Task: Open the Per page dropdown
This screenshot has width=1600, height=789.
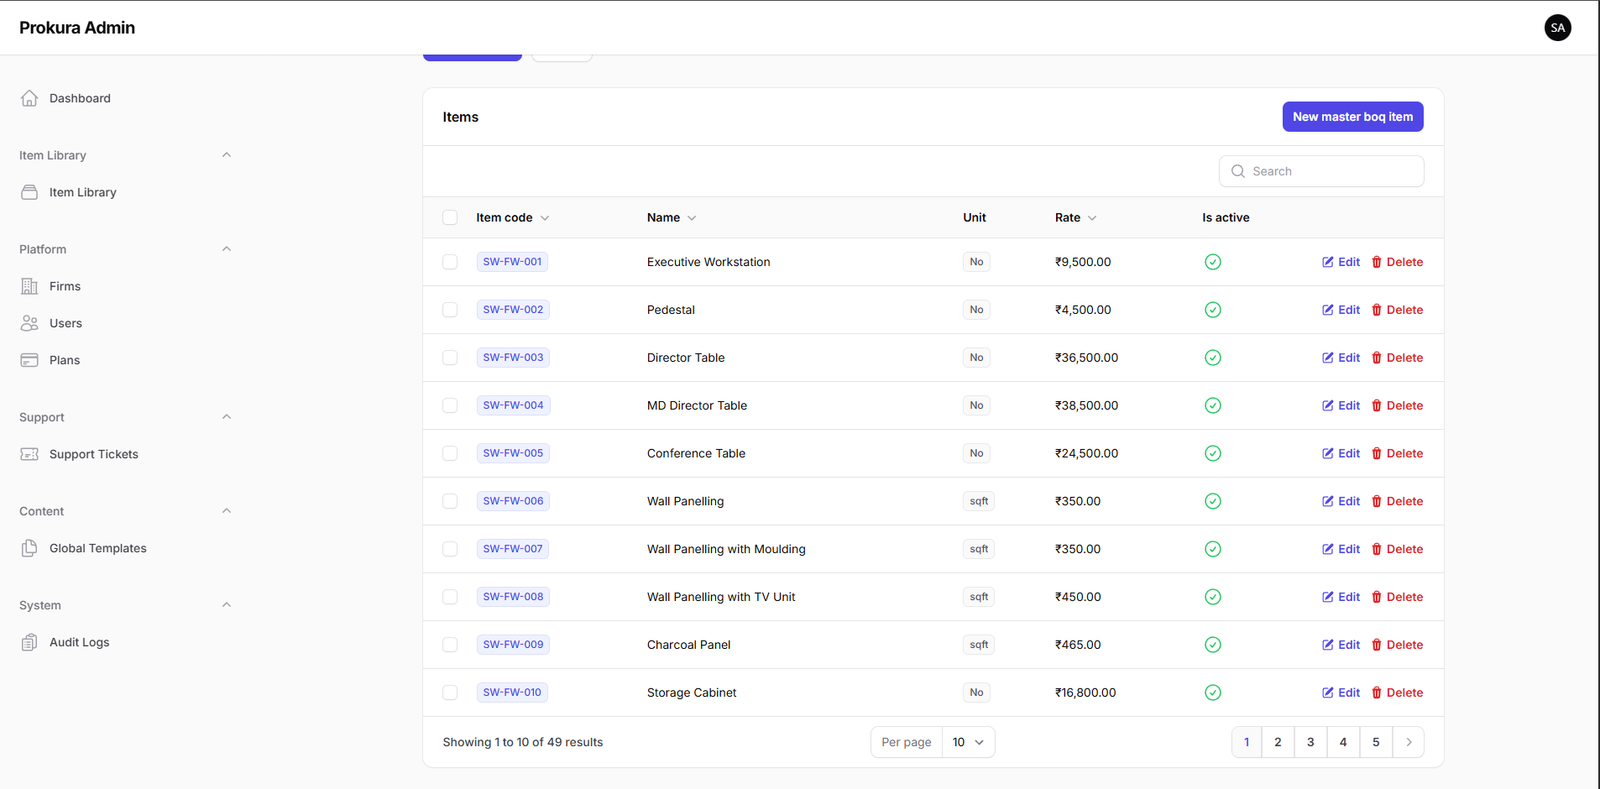Action: coord(968,742)
